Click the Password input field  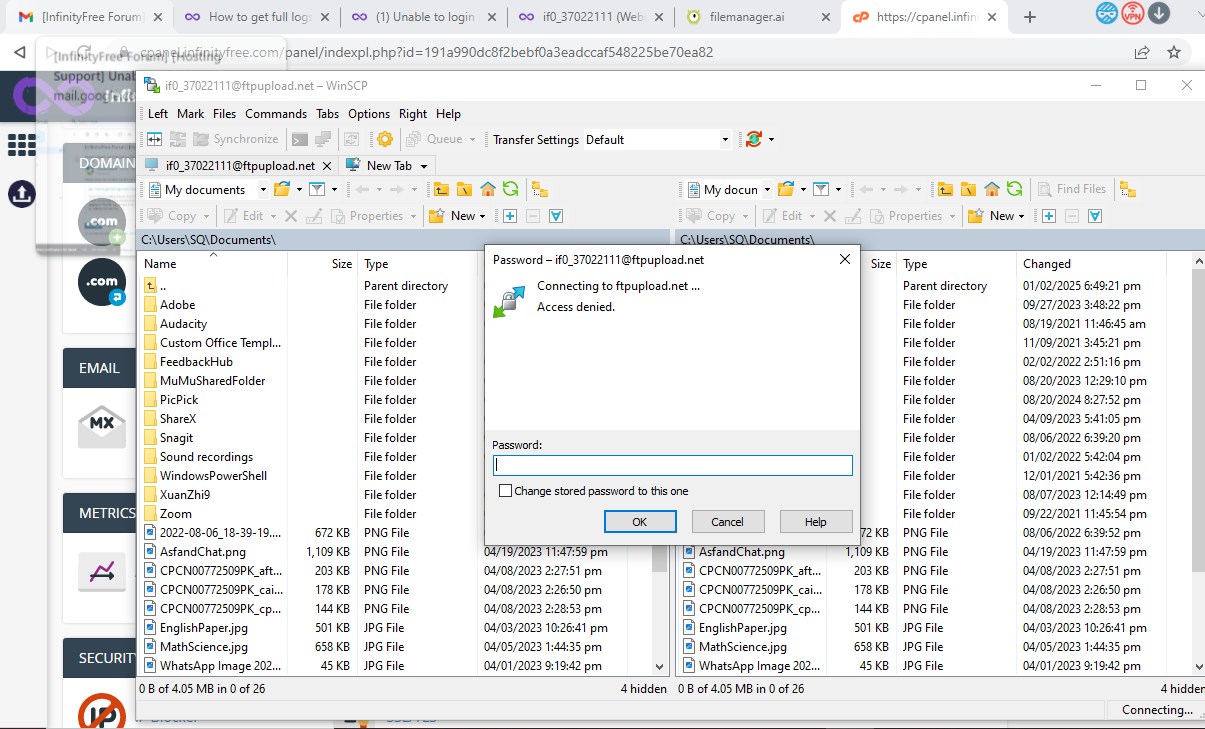tap(673, 465)
